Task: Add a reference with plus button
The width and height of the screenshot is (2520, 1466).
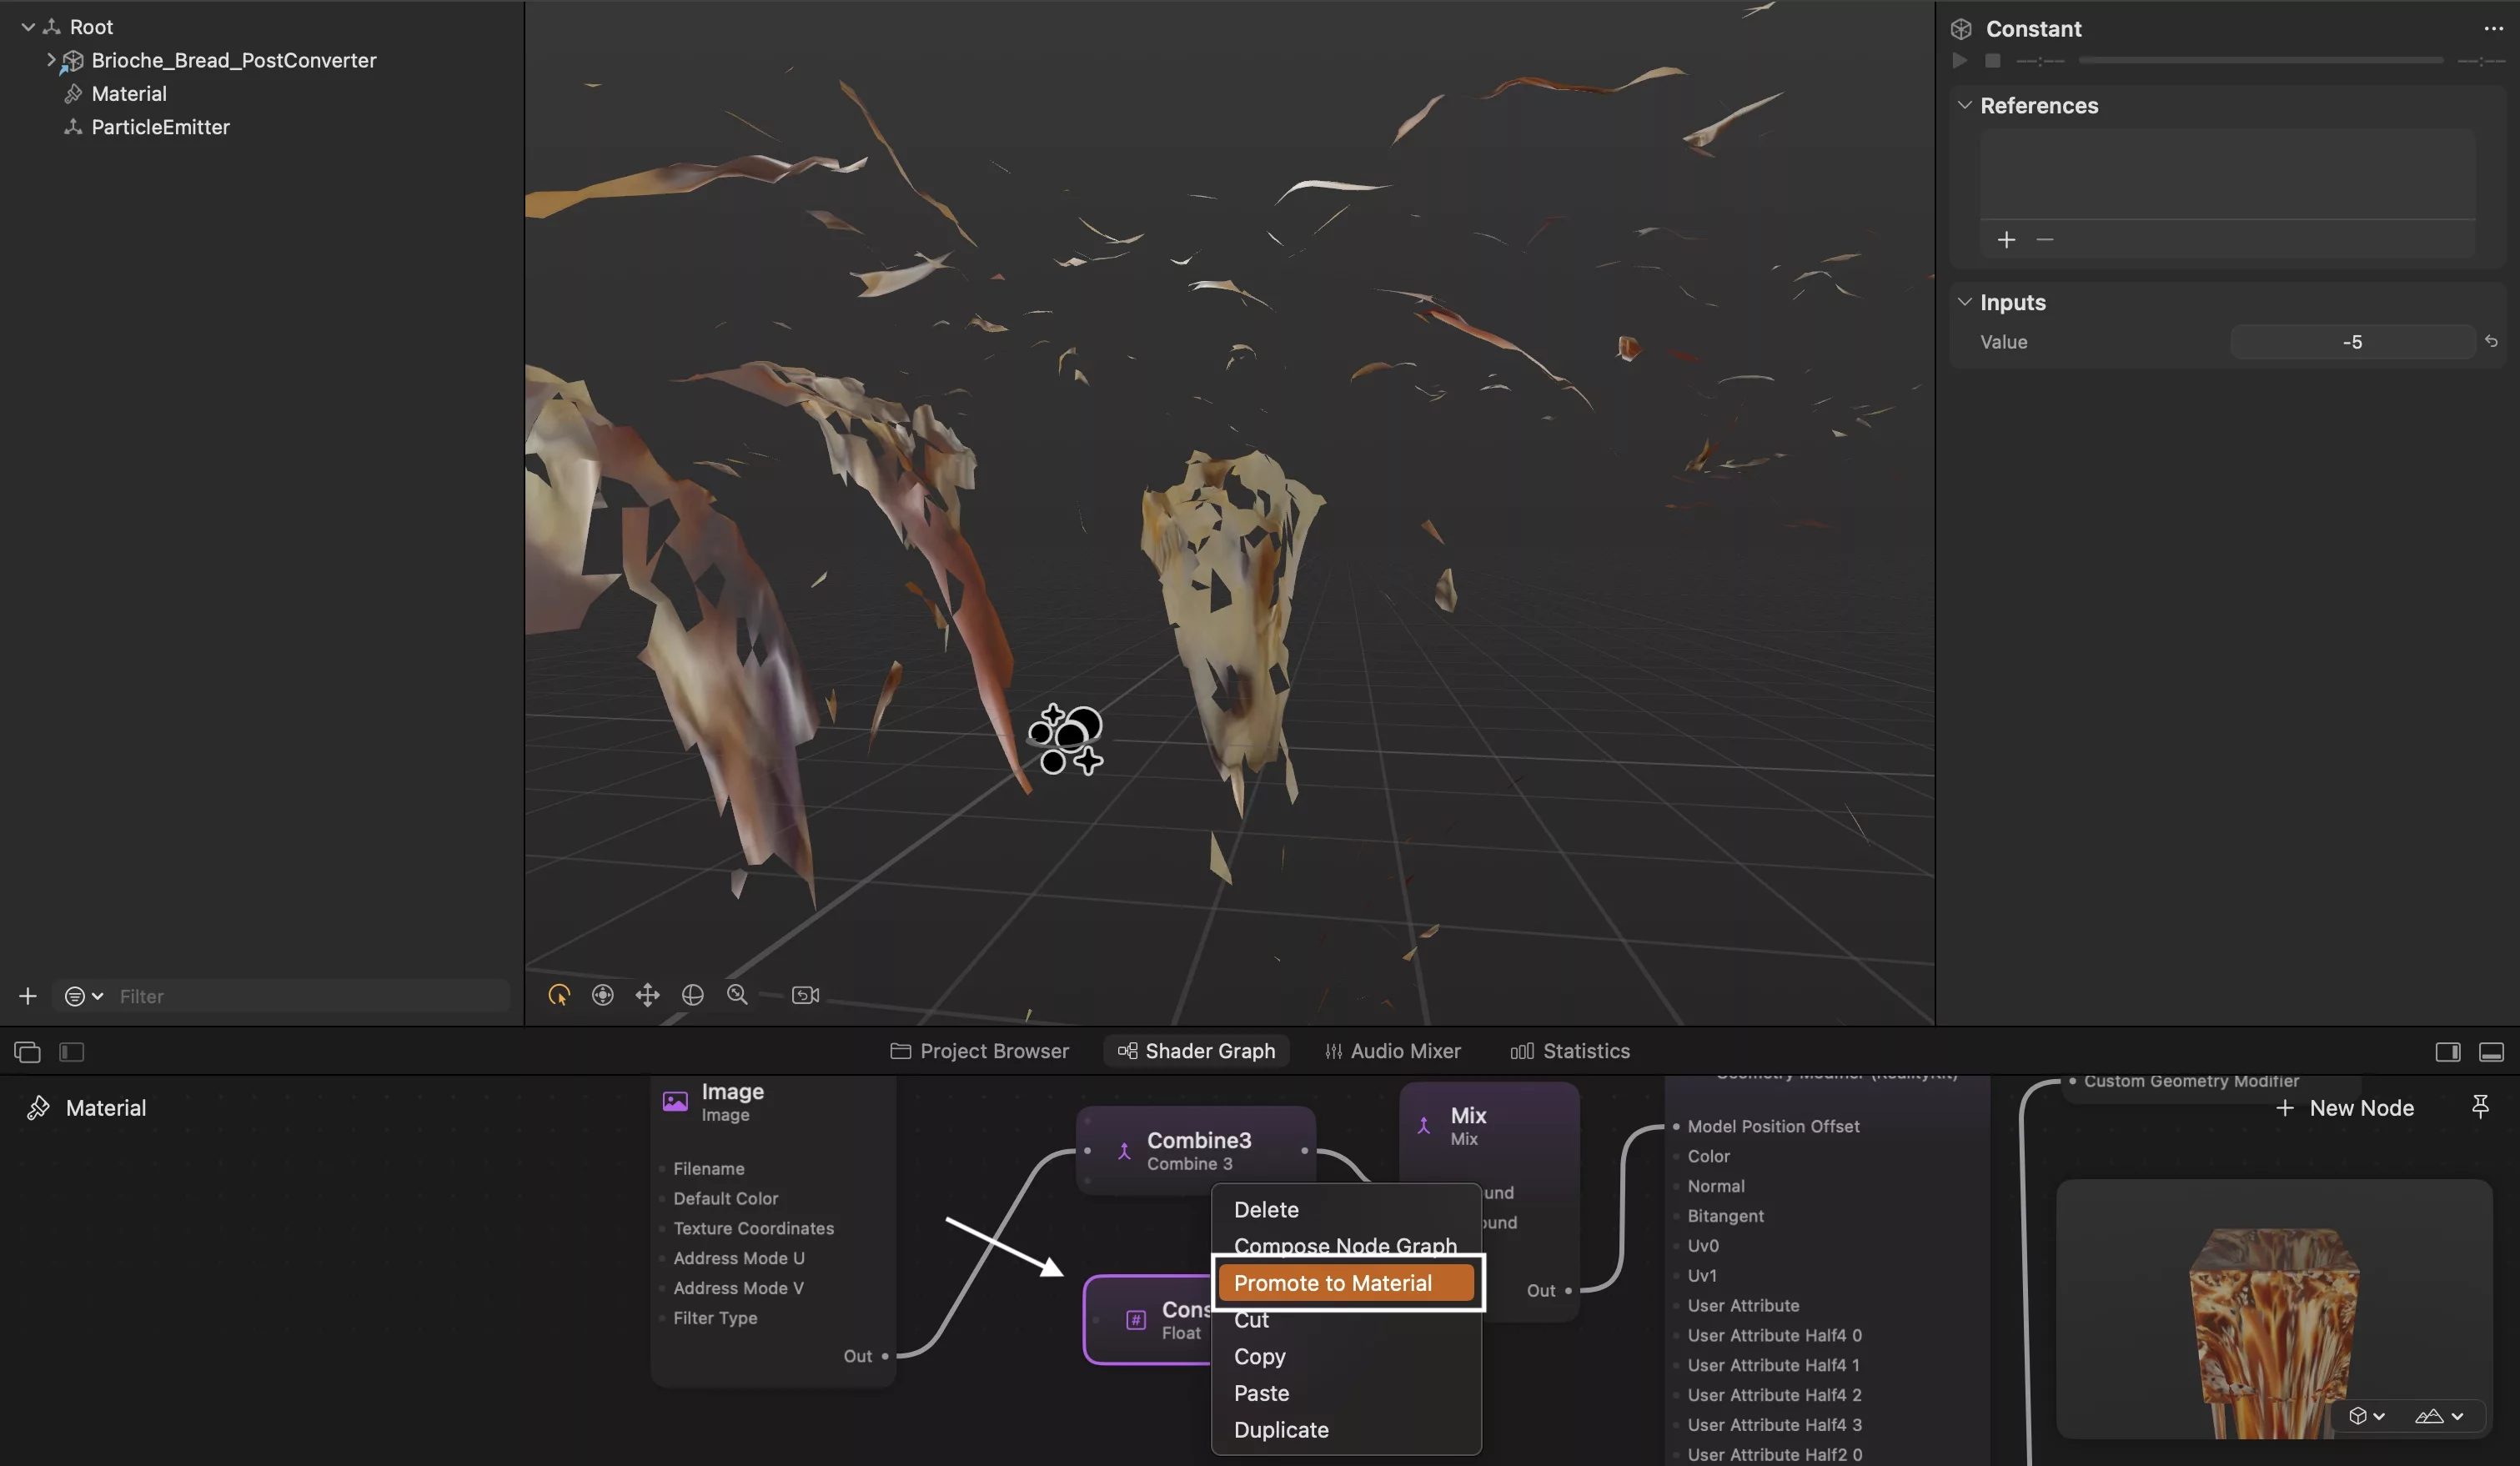Action: [x=2006, y=240]
